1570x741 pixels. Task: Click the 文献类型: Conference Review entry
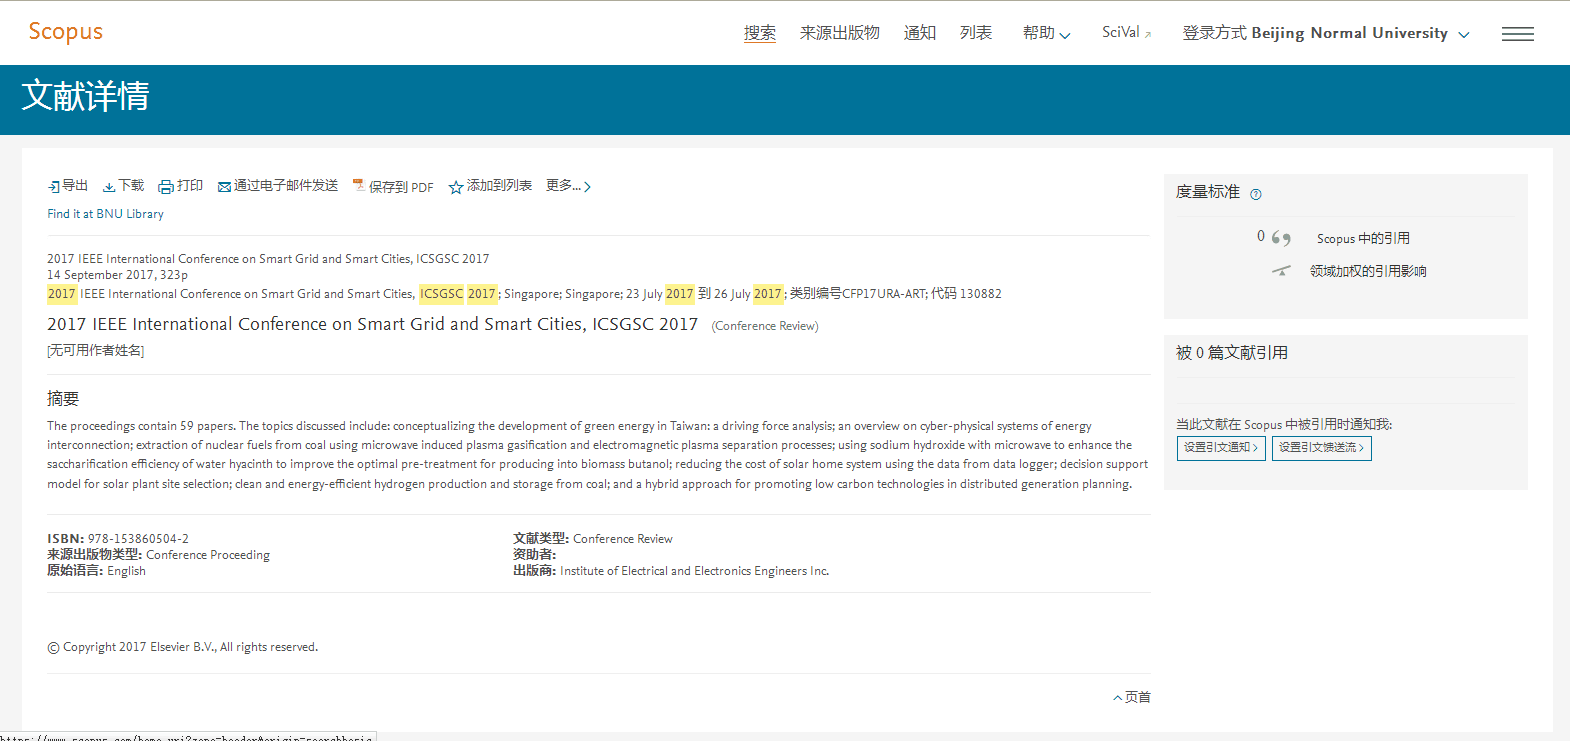[593, 539]
